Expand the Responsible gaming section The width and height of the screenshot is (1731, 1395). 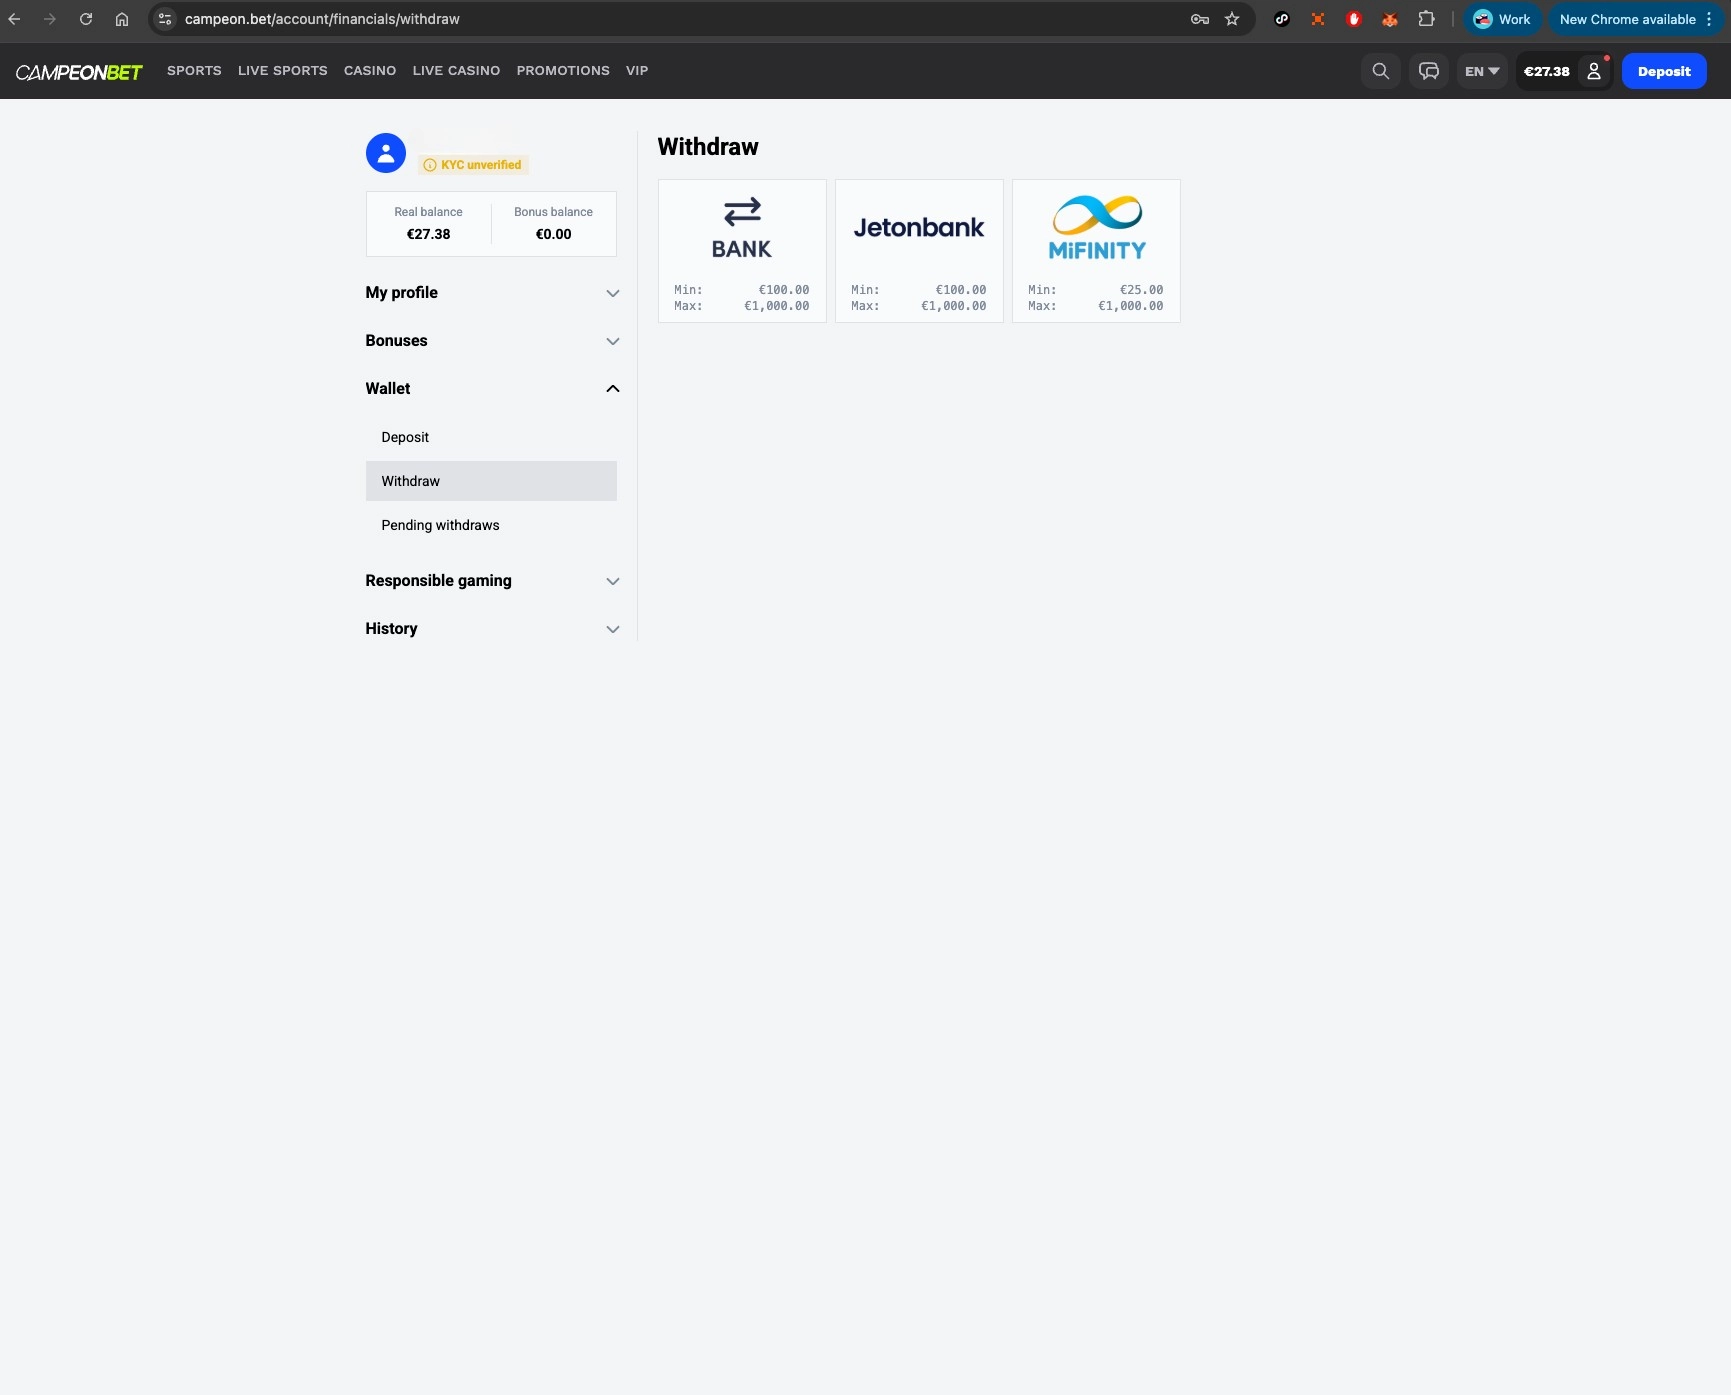pyautogui.click(x=492, y=581)
